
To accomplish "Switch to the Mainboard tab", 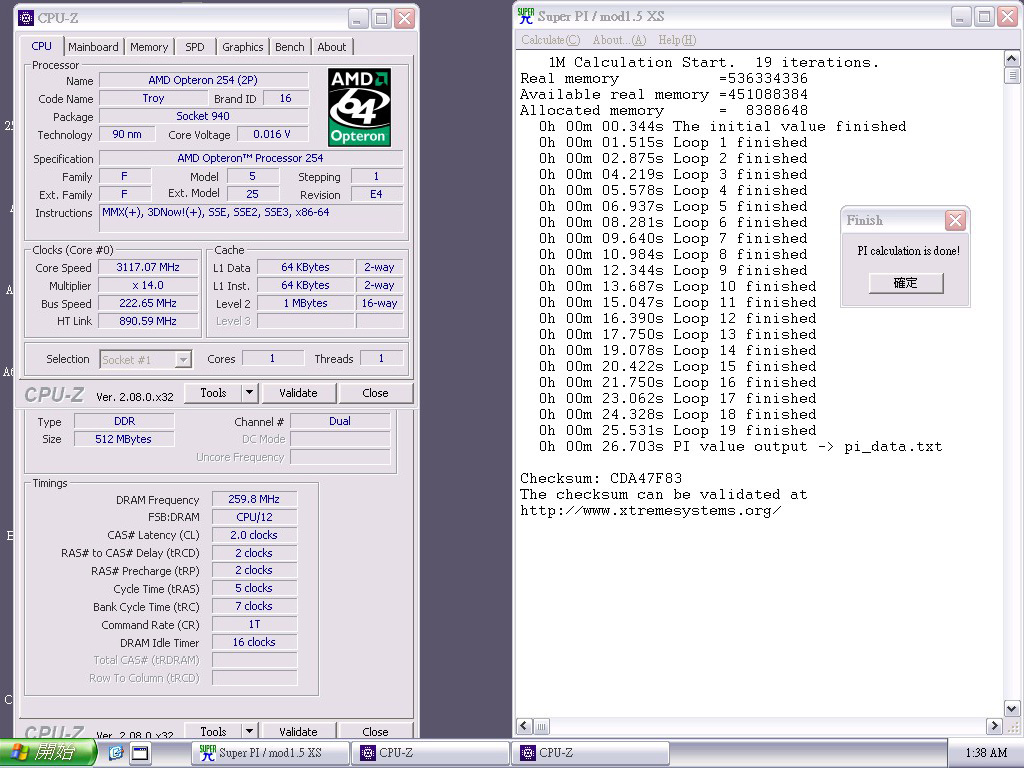I will pyautogui.click(x=93, y=47).
